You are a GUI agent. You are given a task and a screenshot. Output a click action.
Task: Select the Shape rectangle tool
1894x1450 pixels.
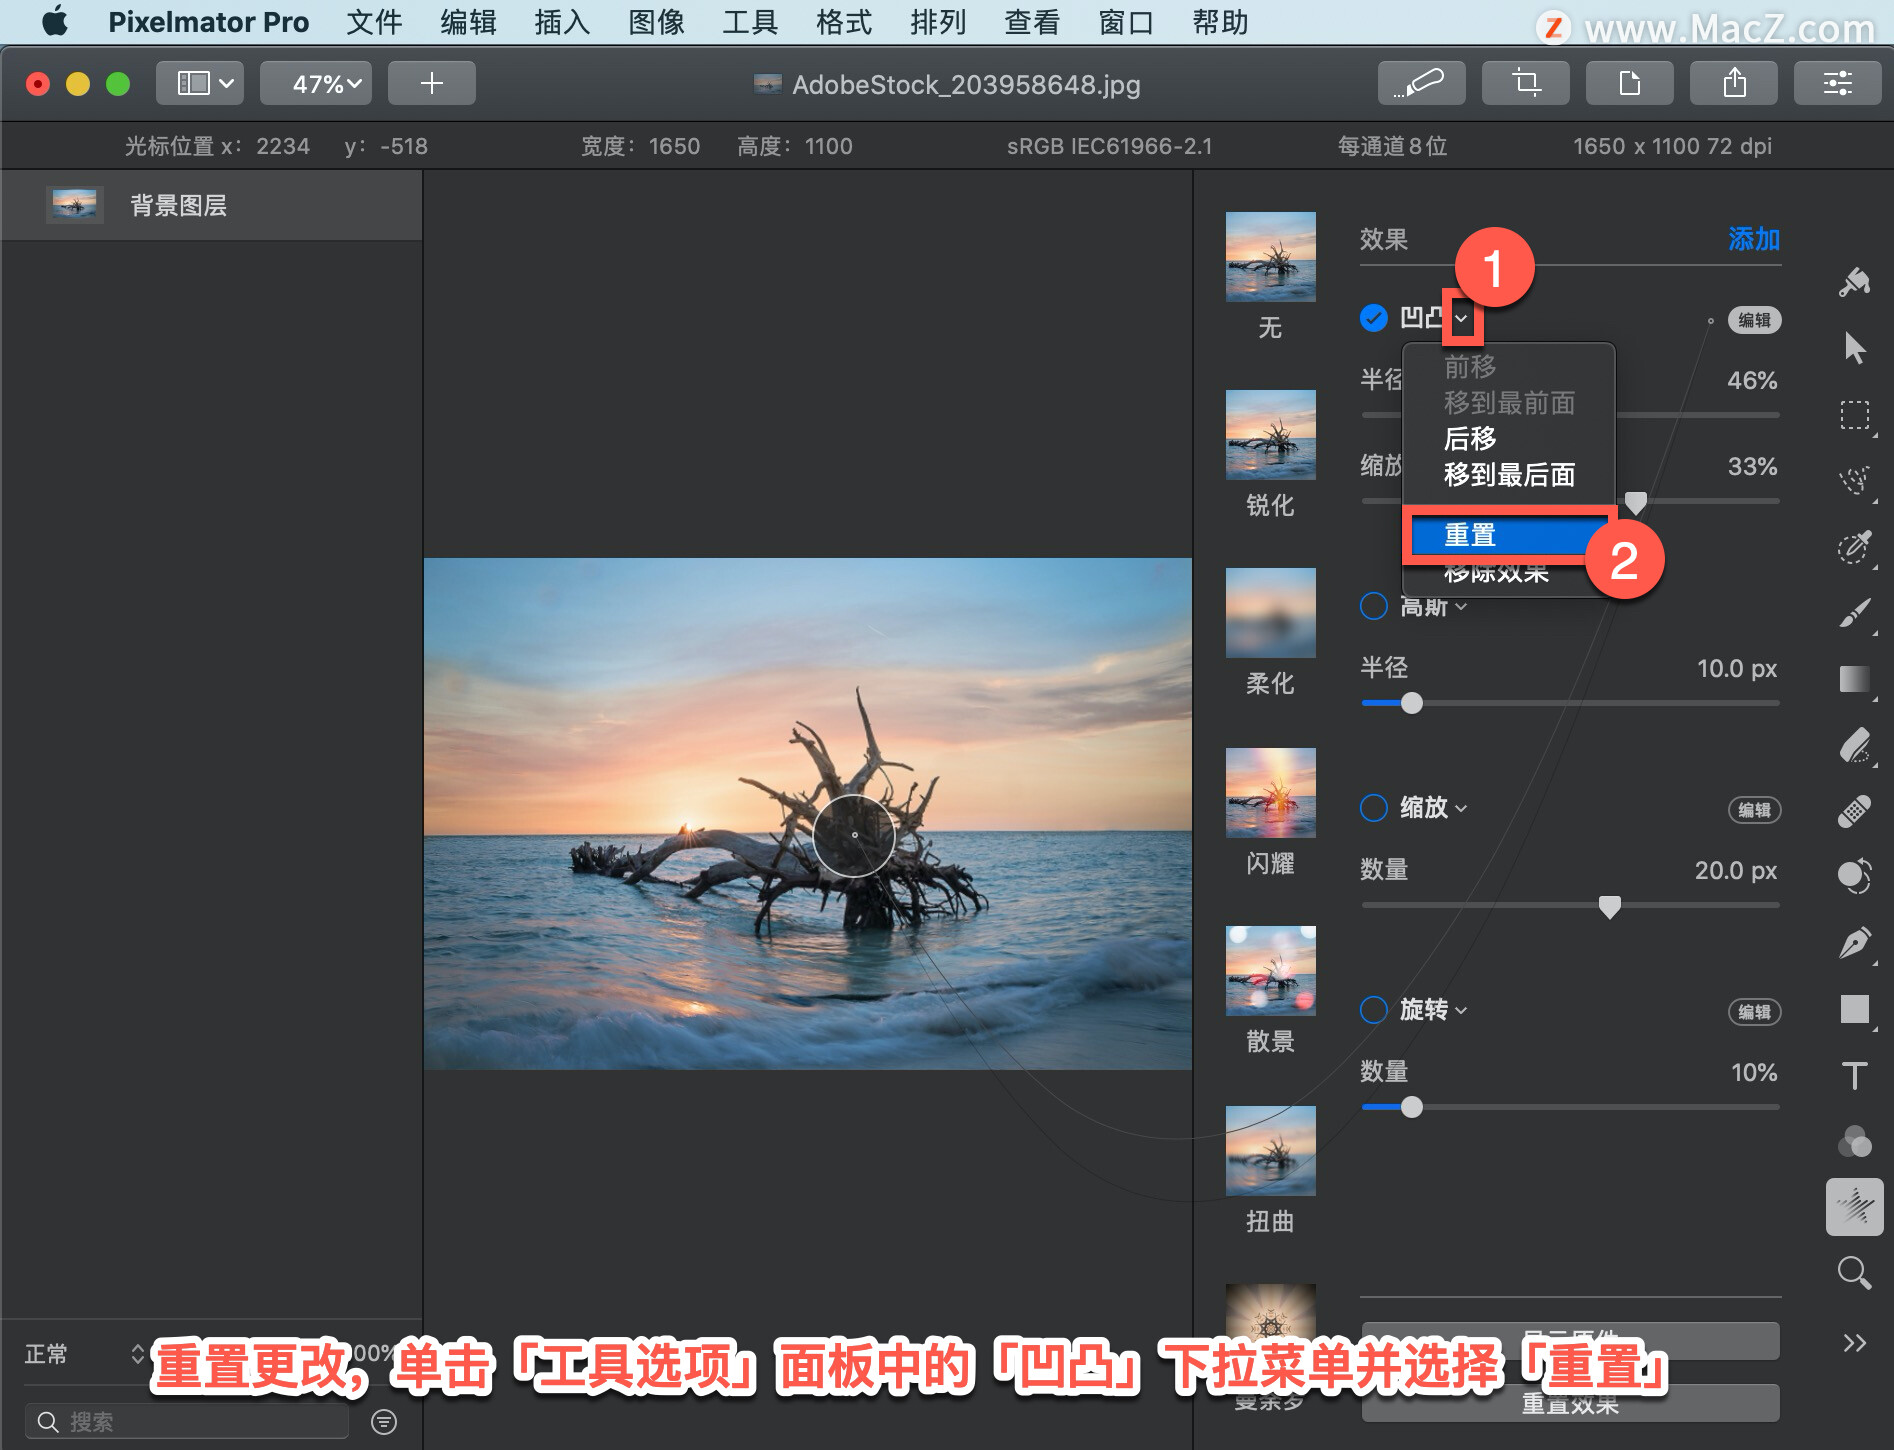[x=1855, y=1009]
